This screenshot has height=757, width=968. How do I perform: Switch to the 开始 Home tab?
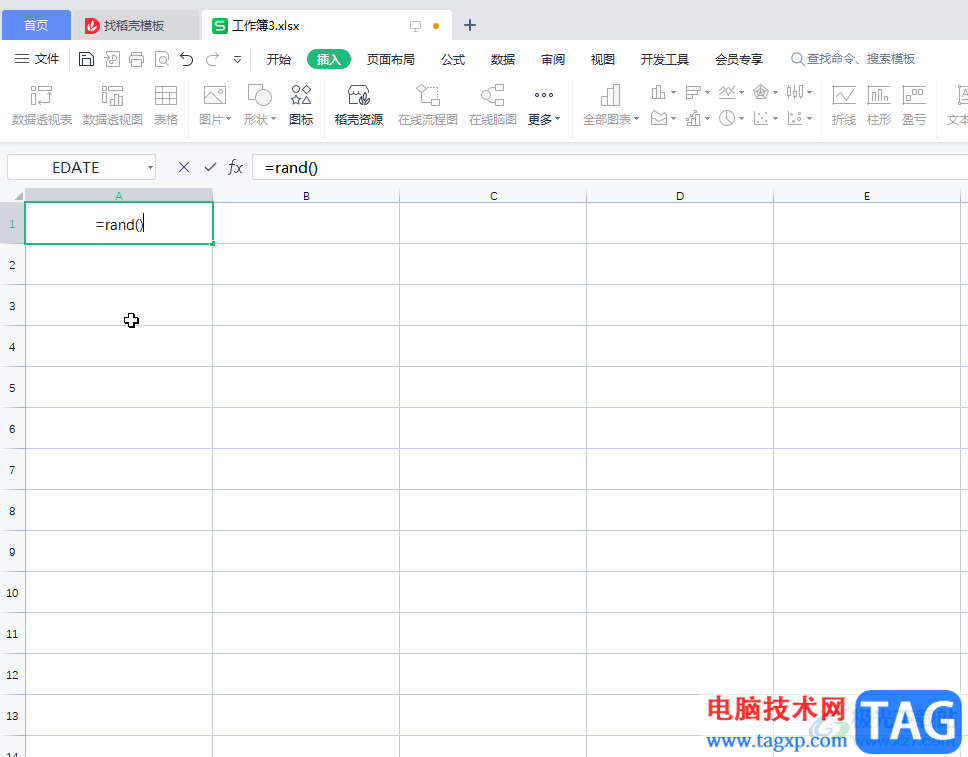coord(278,59)
